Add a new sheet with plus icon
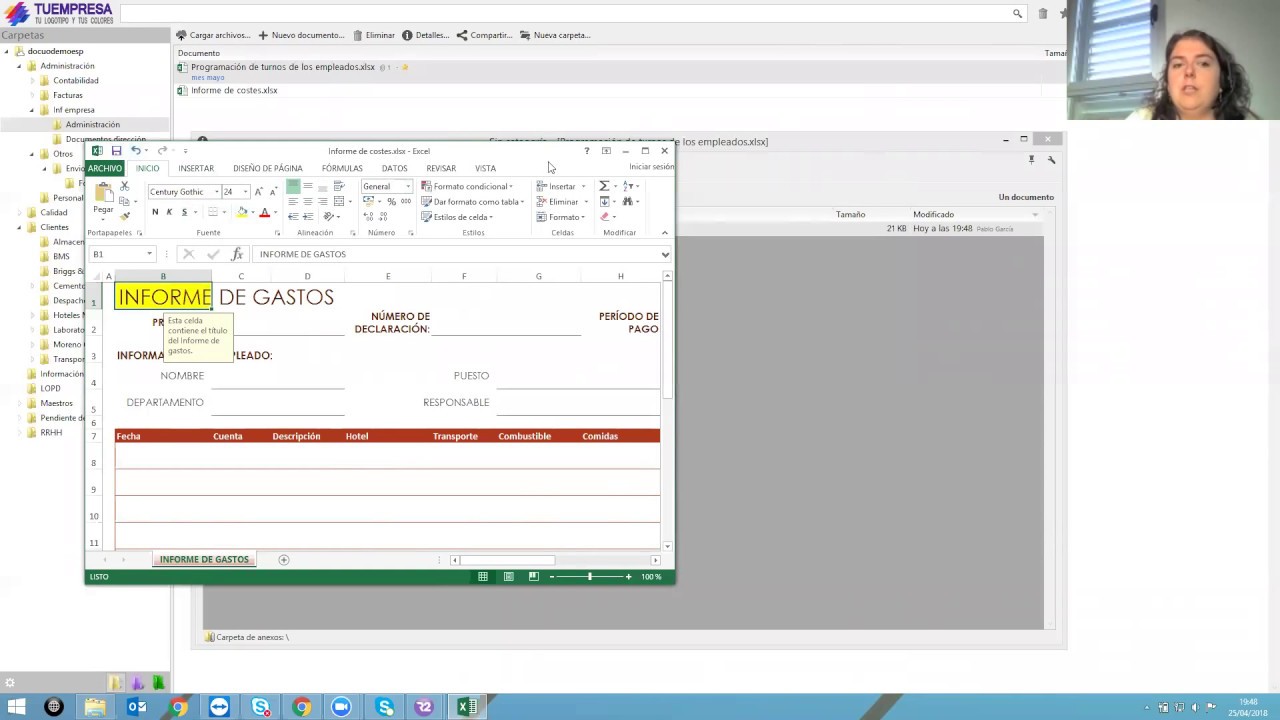Viewport: 1280px width, 720px height. [284, 560]
